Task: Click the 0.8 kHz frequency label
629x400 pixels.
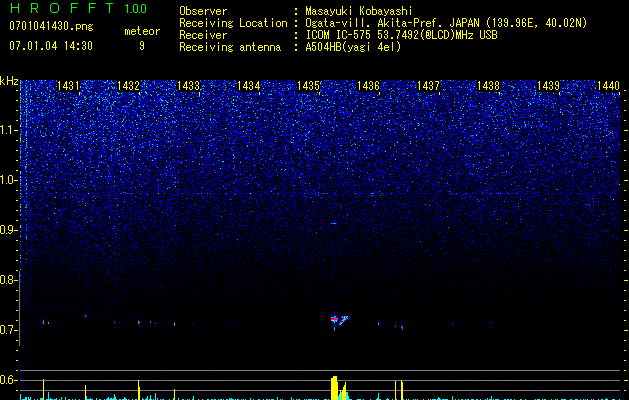Action: [8, 280]
